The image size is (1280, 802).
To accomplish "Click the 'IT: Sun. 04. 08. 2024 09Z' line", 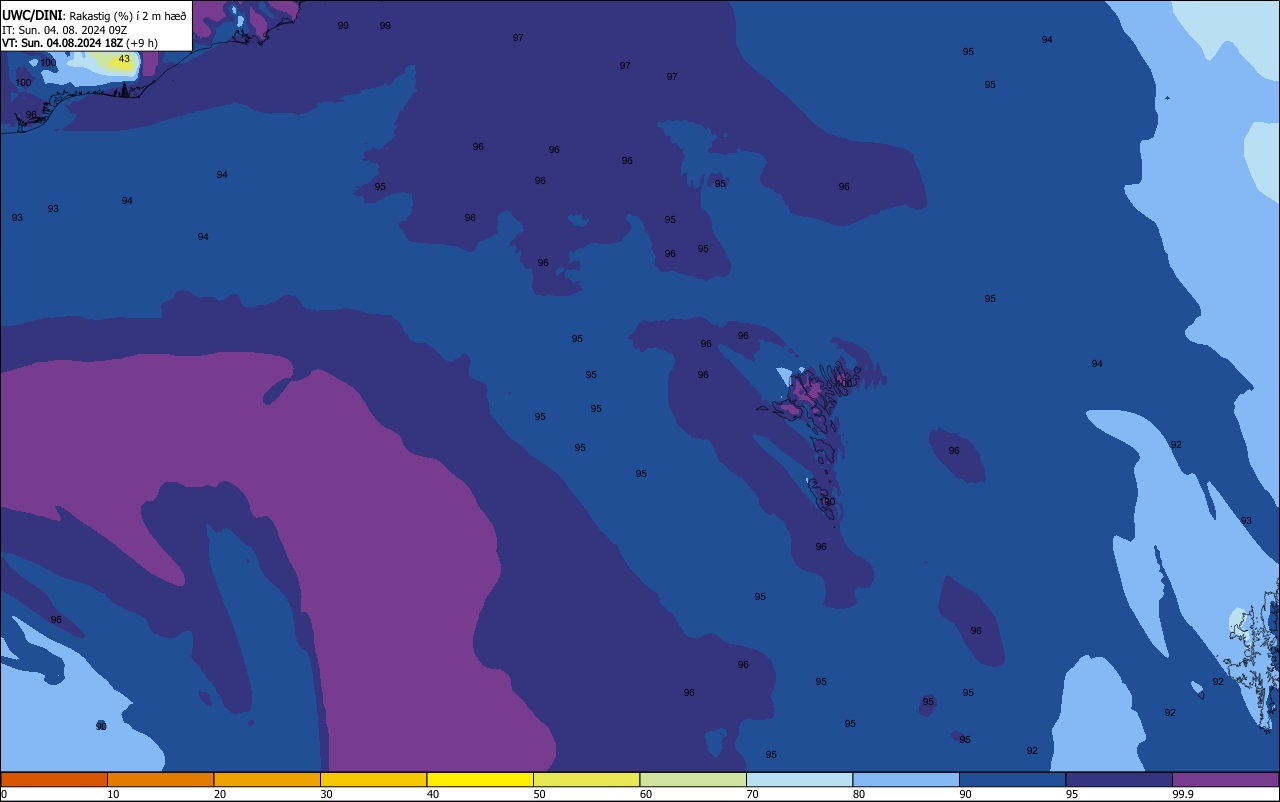I will point(64,30).
